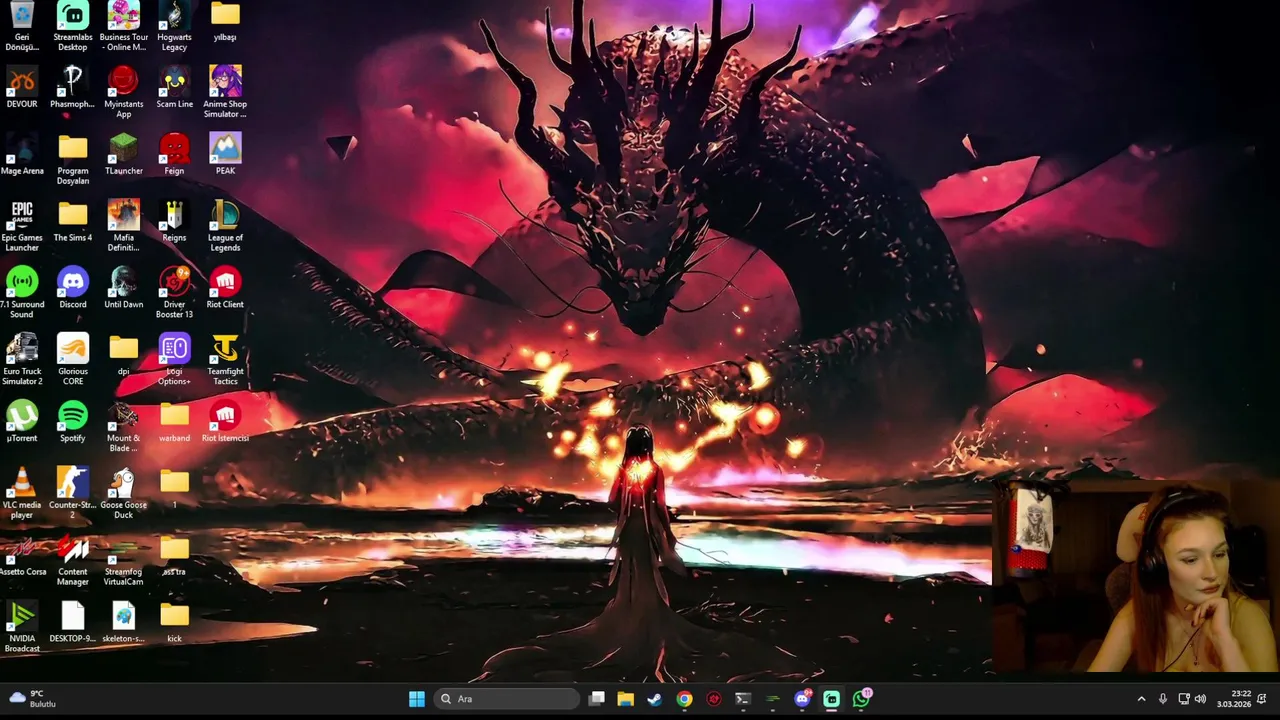This screenshot has height=720, width=1280.
Task: Select the Euro Truck Simulator 2 icon
Action: (x=22, y=360)
